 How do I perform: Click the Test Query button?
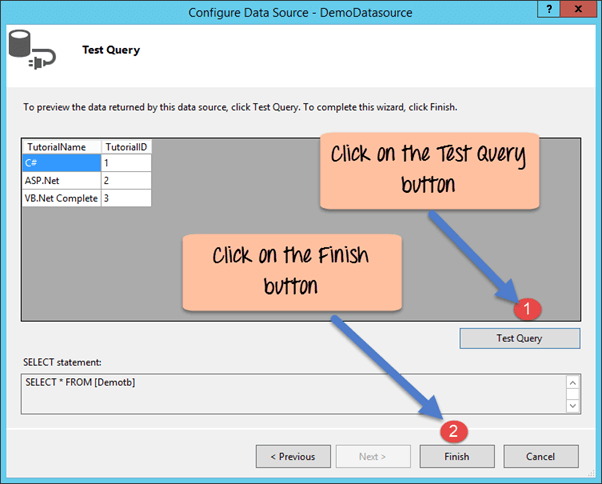coord(519,338)
